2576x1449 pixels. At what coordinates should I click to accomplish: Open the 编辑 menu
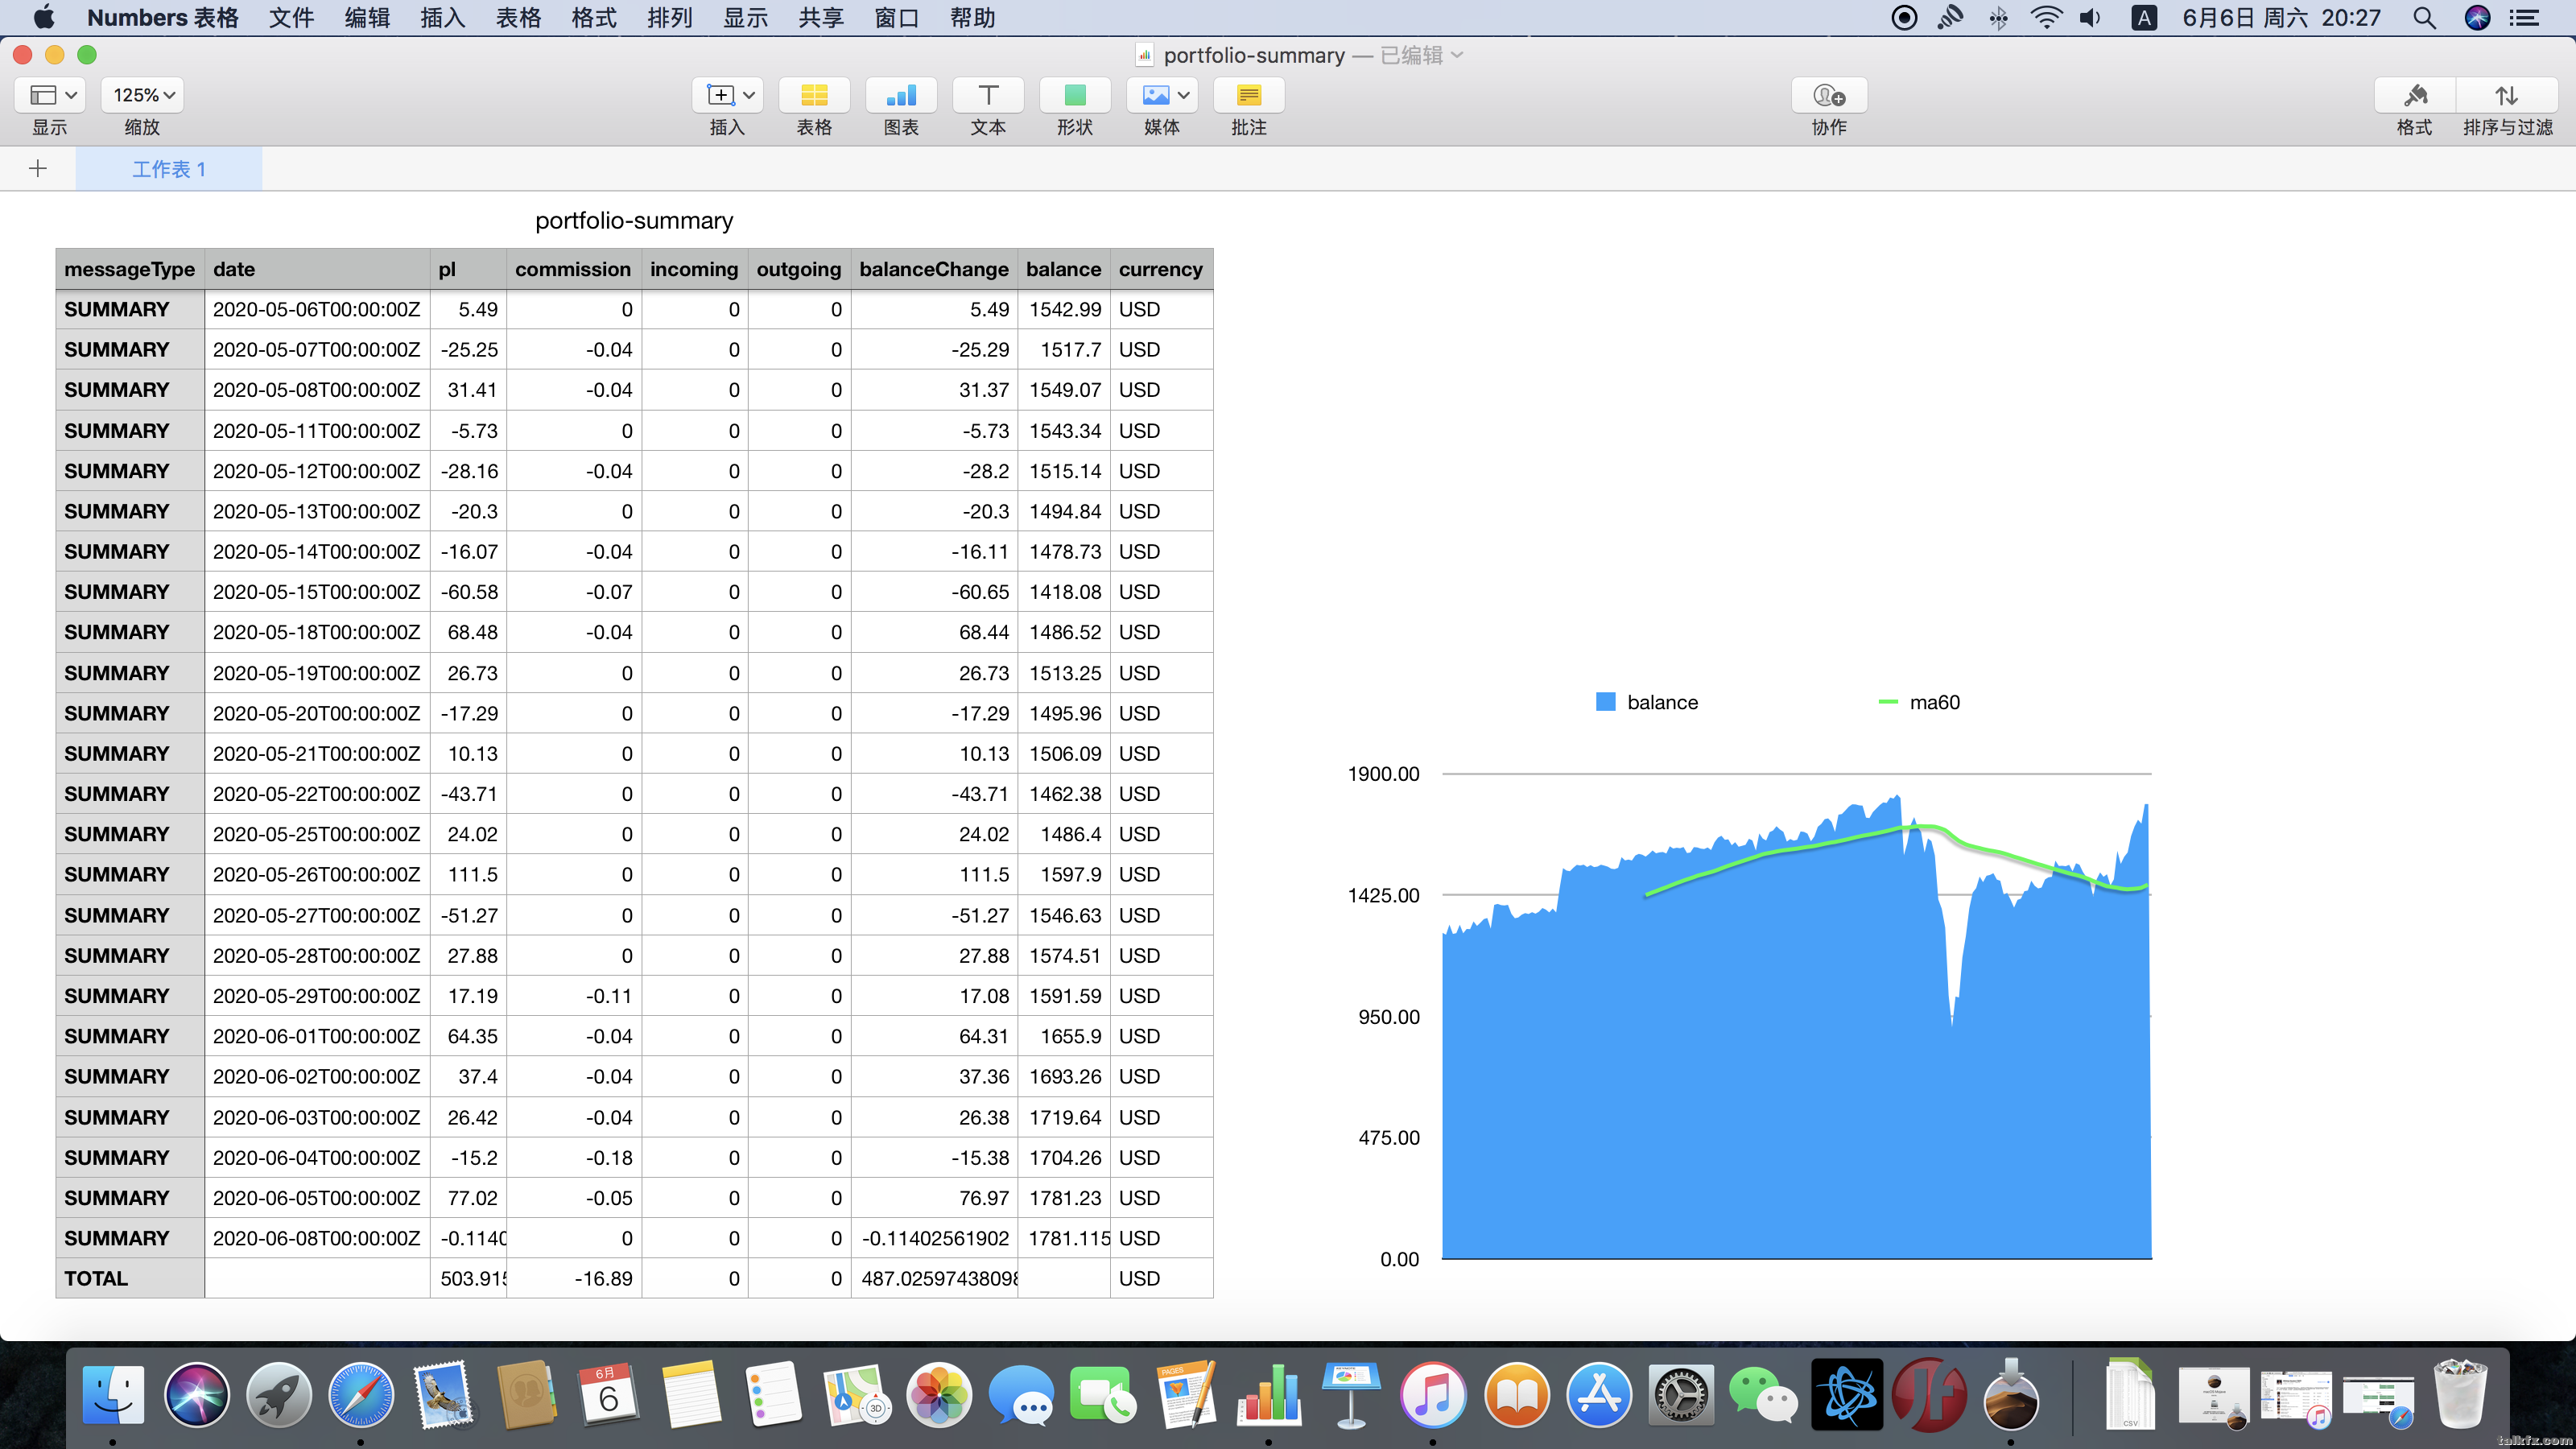(x=367, y=17)
